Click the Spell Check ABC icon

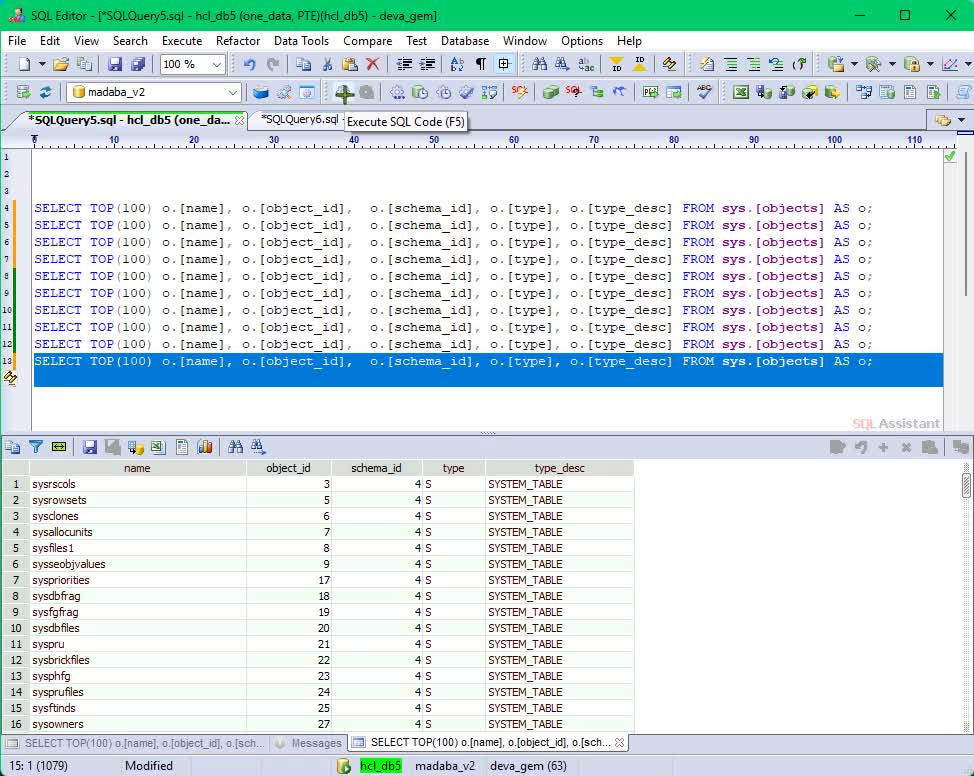coord(704,93)
